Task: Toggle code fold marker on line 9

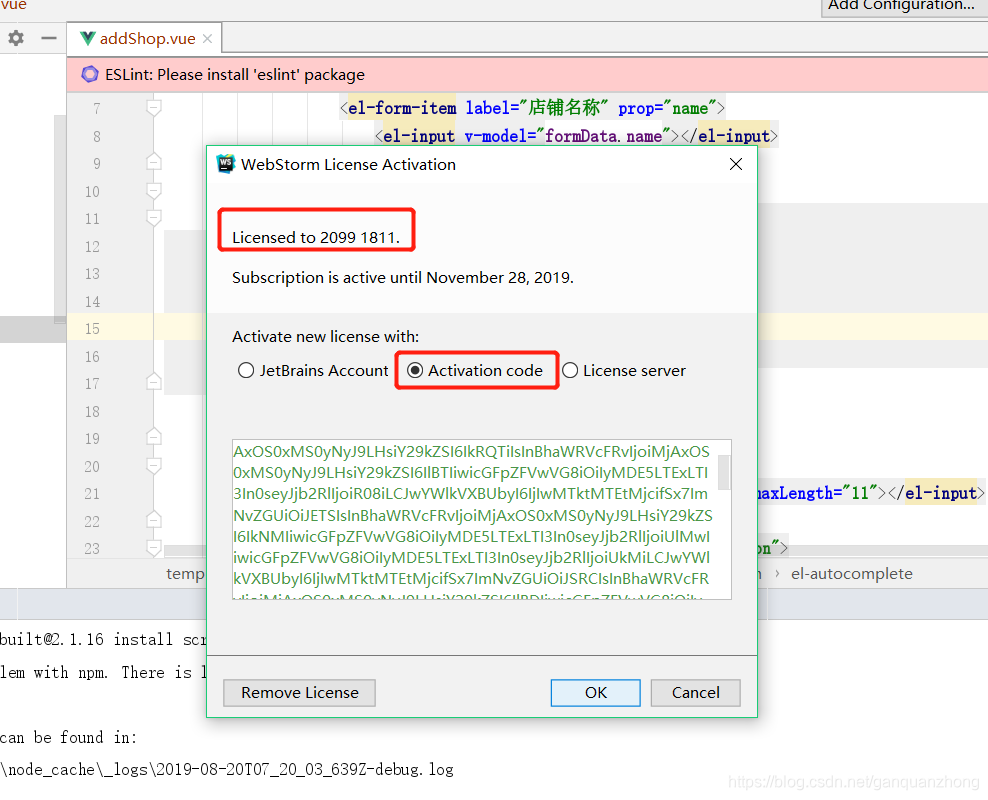Action: coord(153,163)
